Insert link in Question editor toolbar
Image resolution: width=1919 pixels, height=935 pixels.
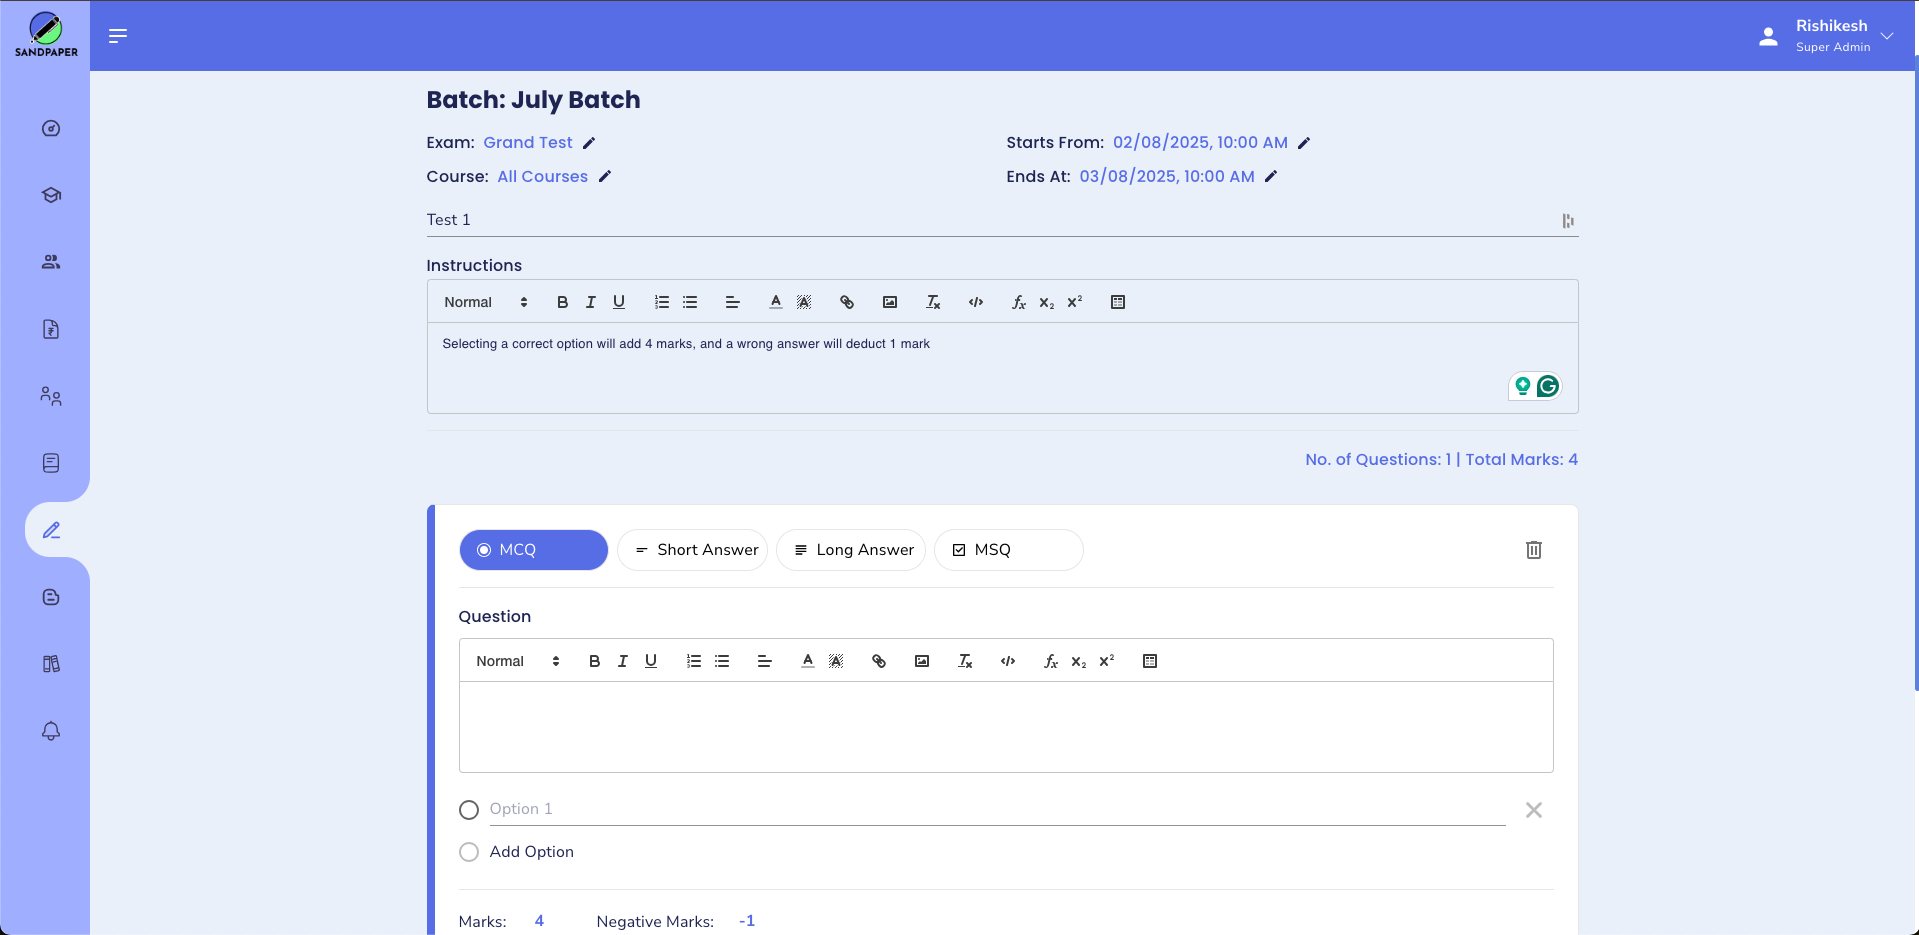[879, 661]
